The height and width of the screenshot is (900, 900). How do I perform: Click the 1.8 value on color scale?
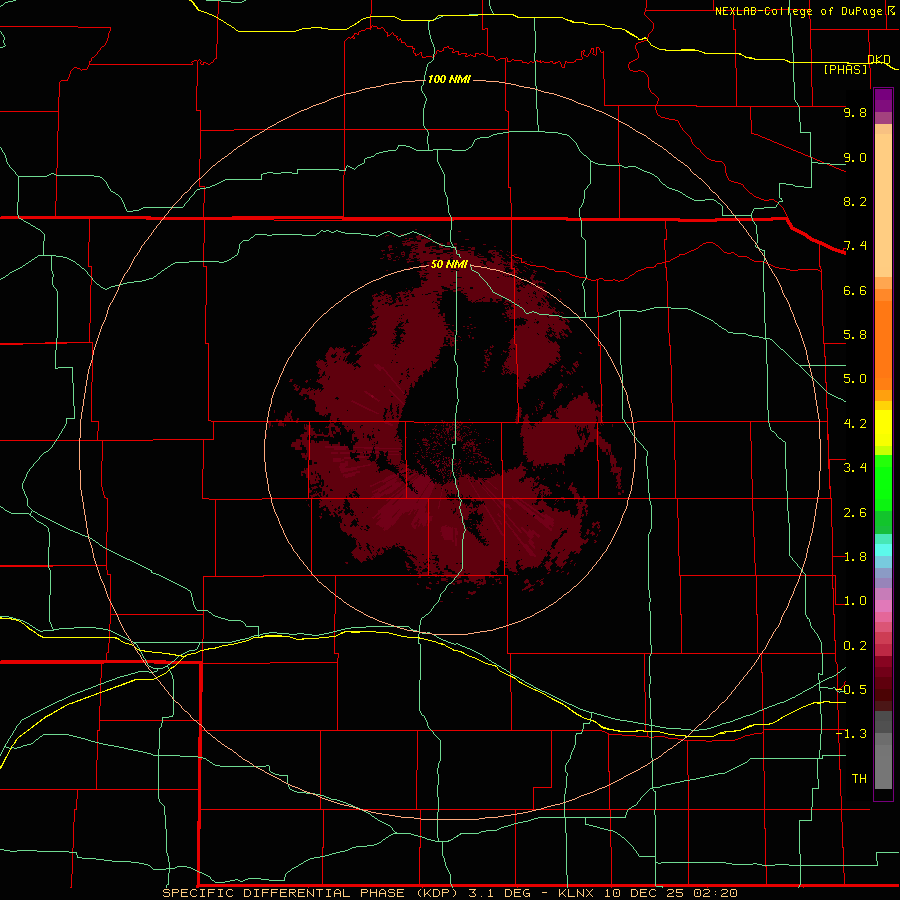[x=855, y=557]
